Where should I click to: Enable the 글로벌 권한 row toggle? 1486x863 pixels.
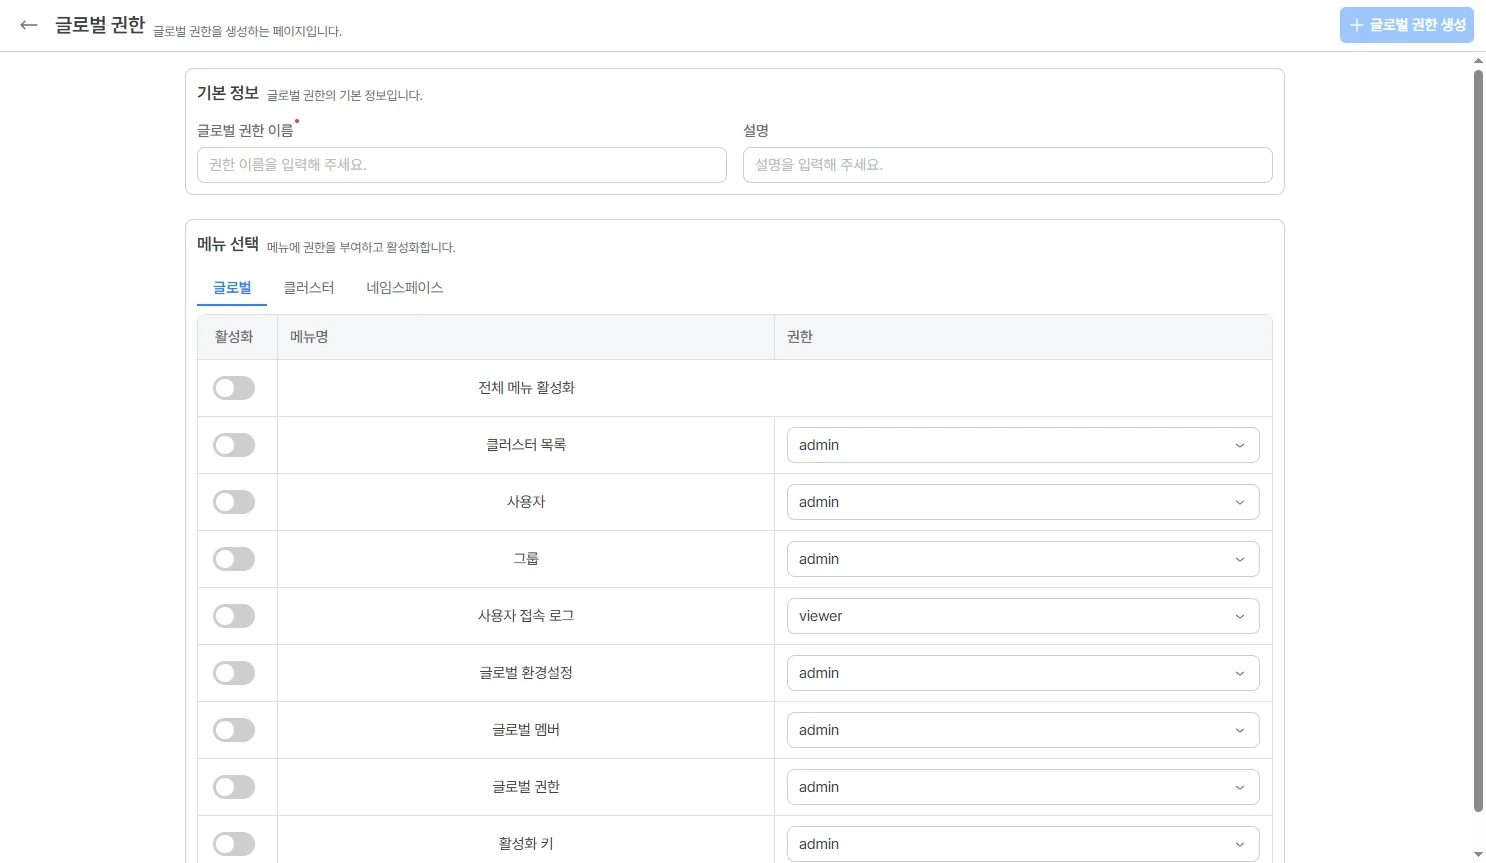pos(234,787)
